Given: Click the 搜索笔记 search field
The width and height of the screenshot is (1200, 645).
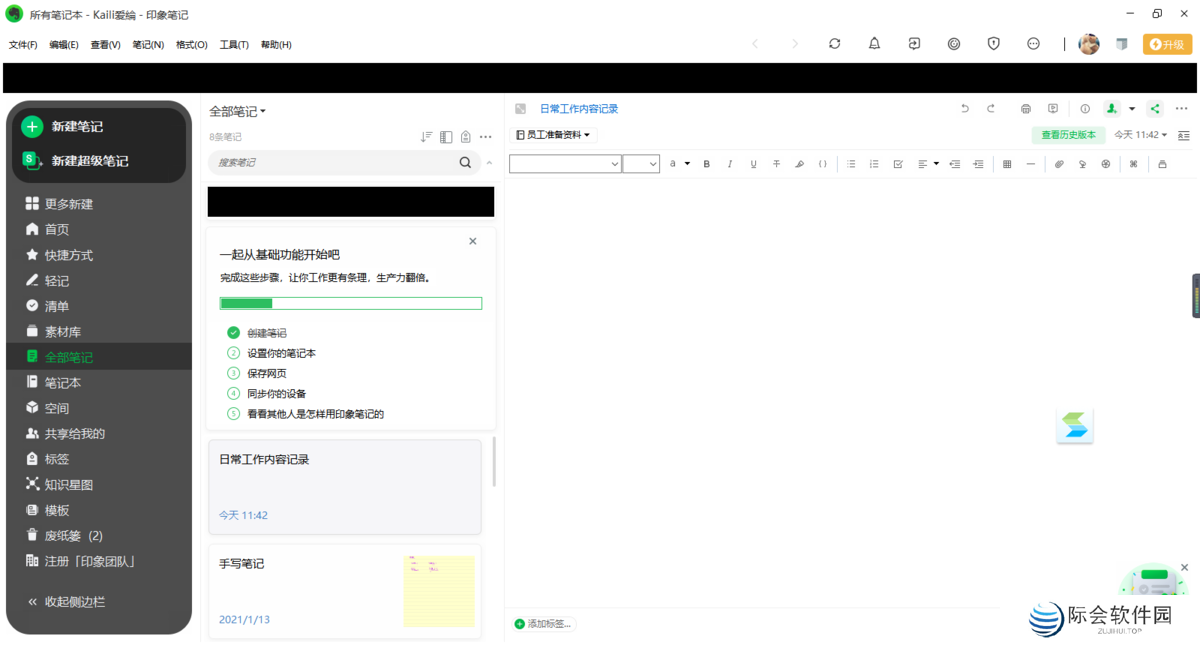Looking at the screenshot, I should (335, 162).
